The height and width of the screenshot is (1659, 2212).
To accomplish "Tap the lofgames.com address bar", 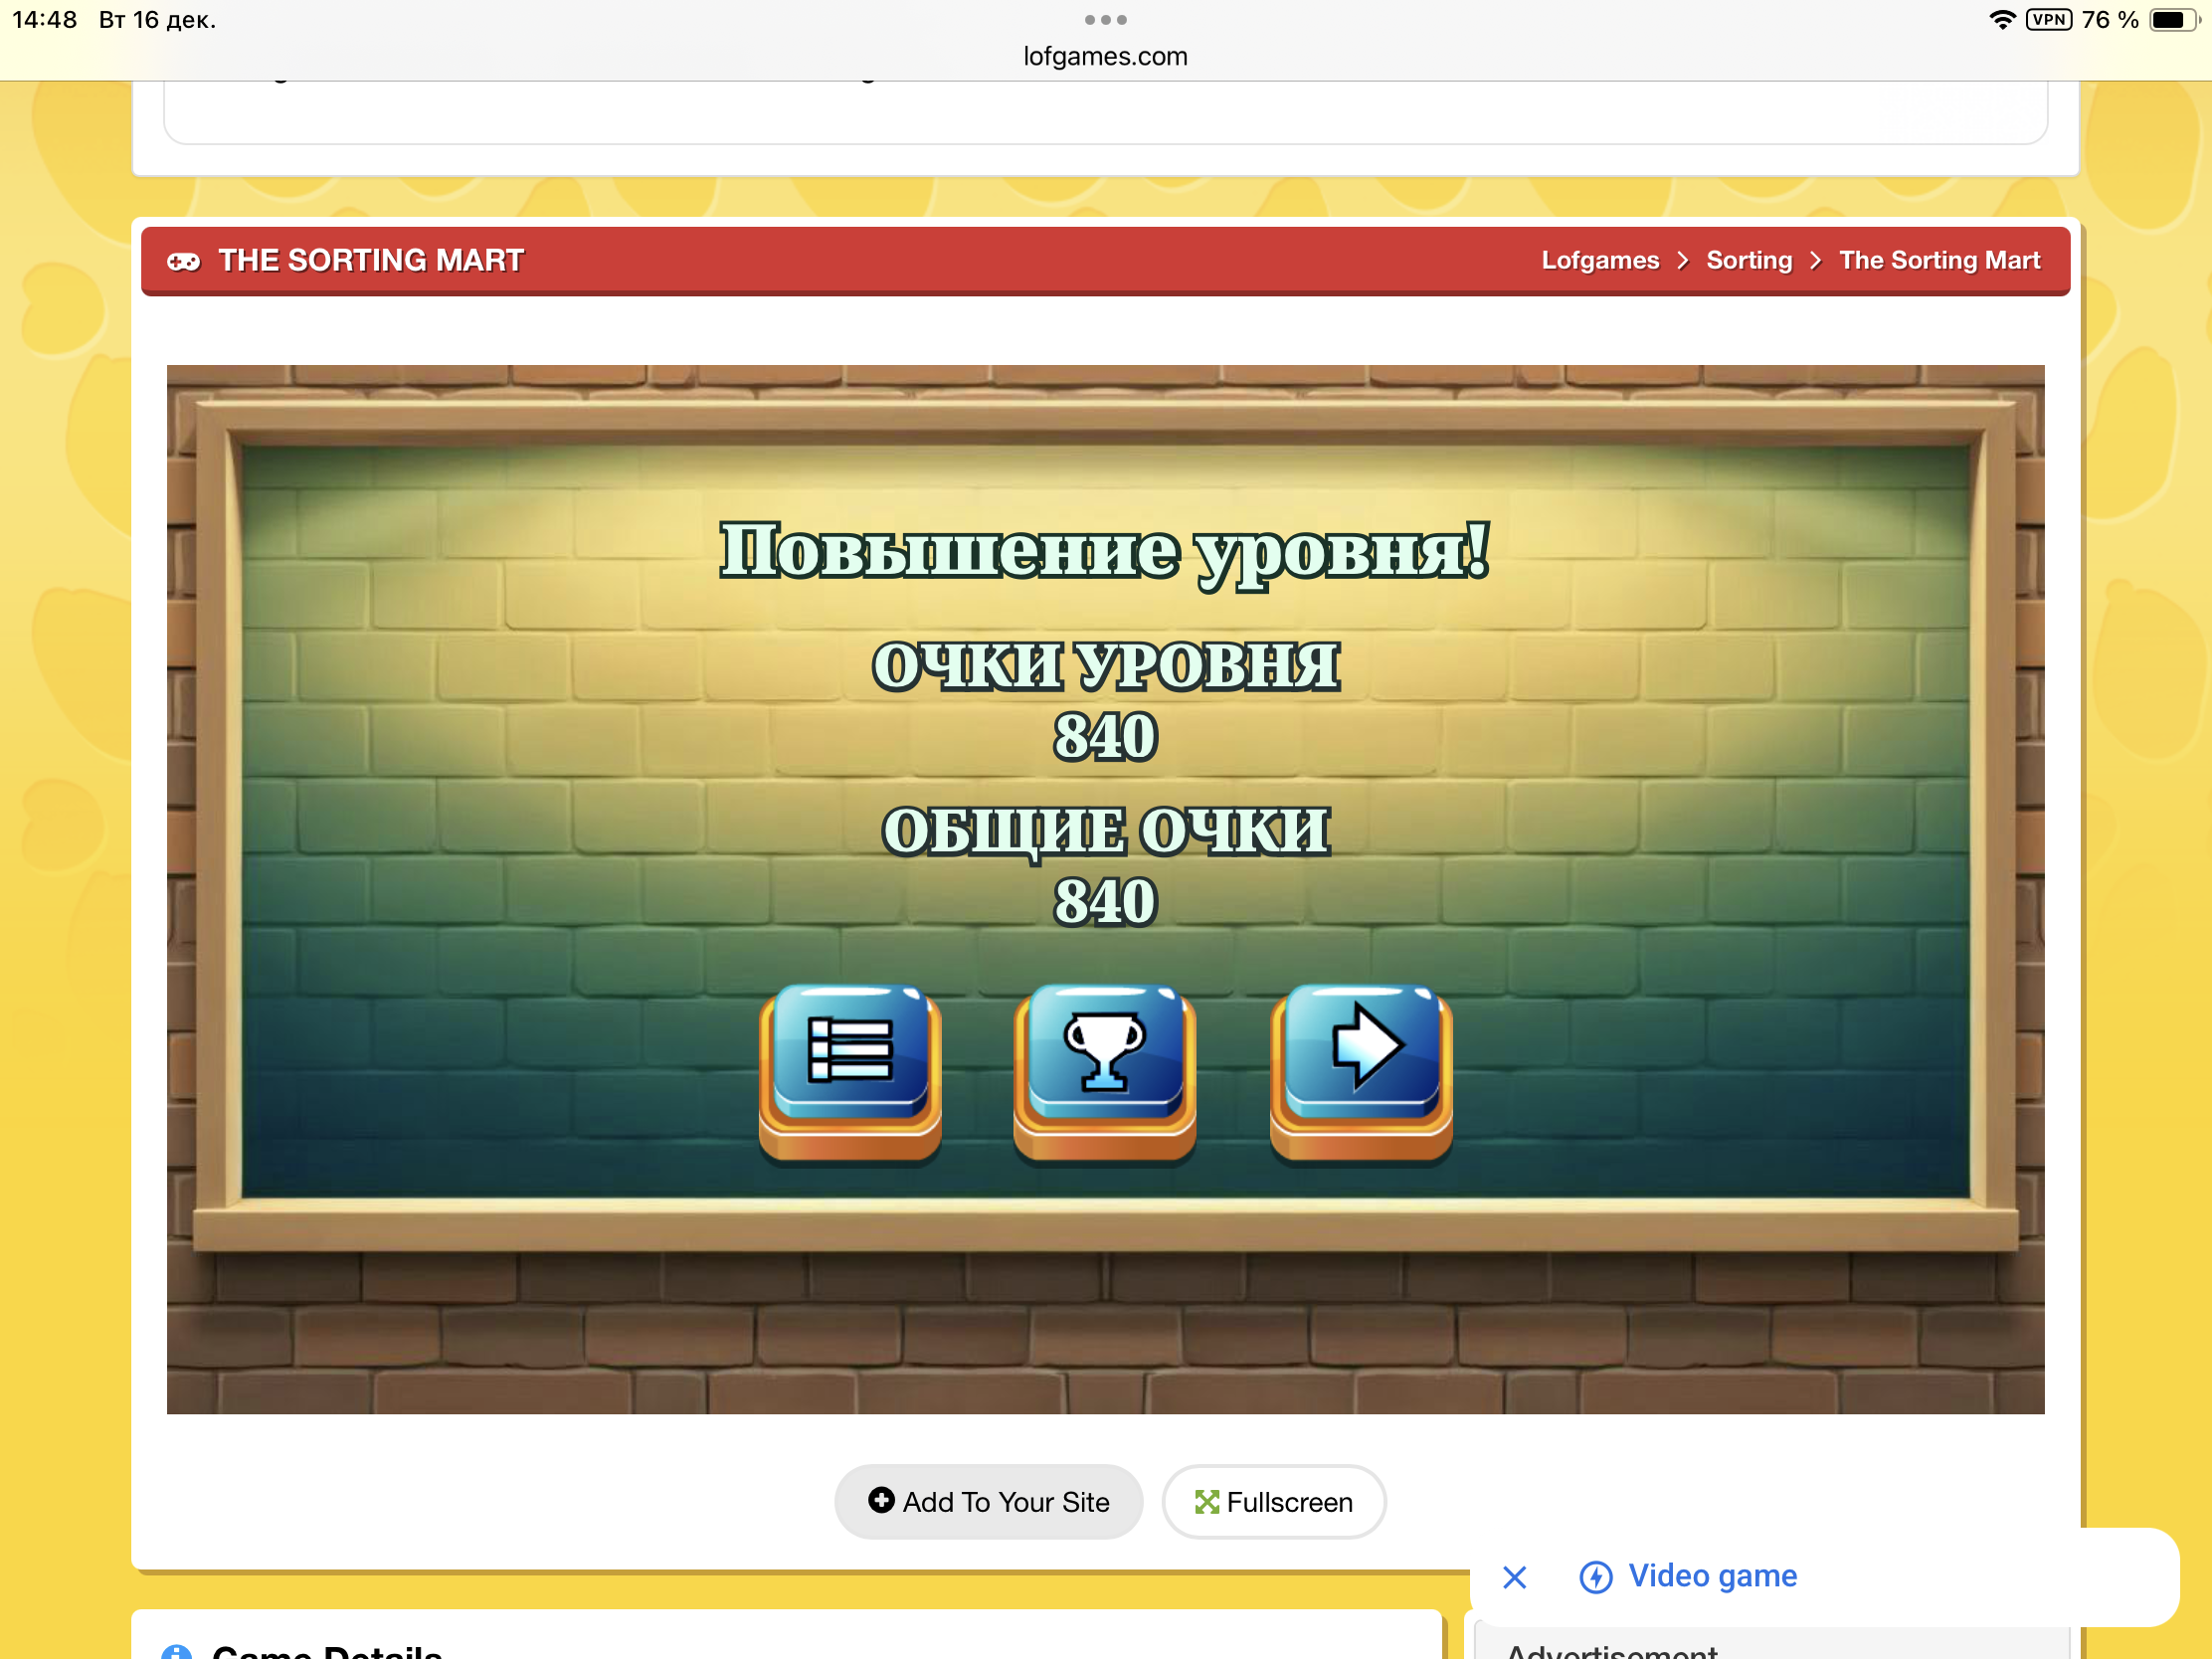I will tap(1105, 56).
